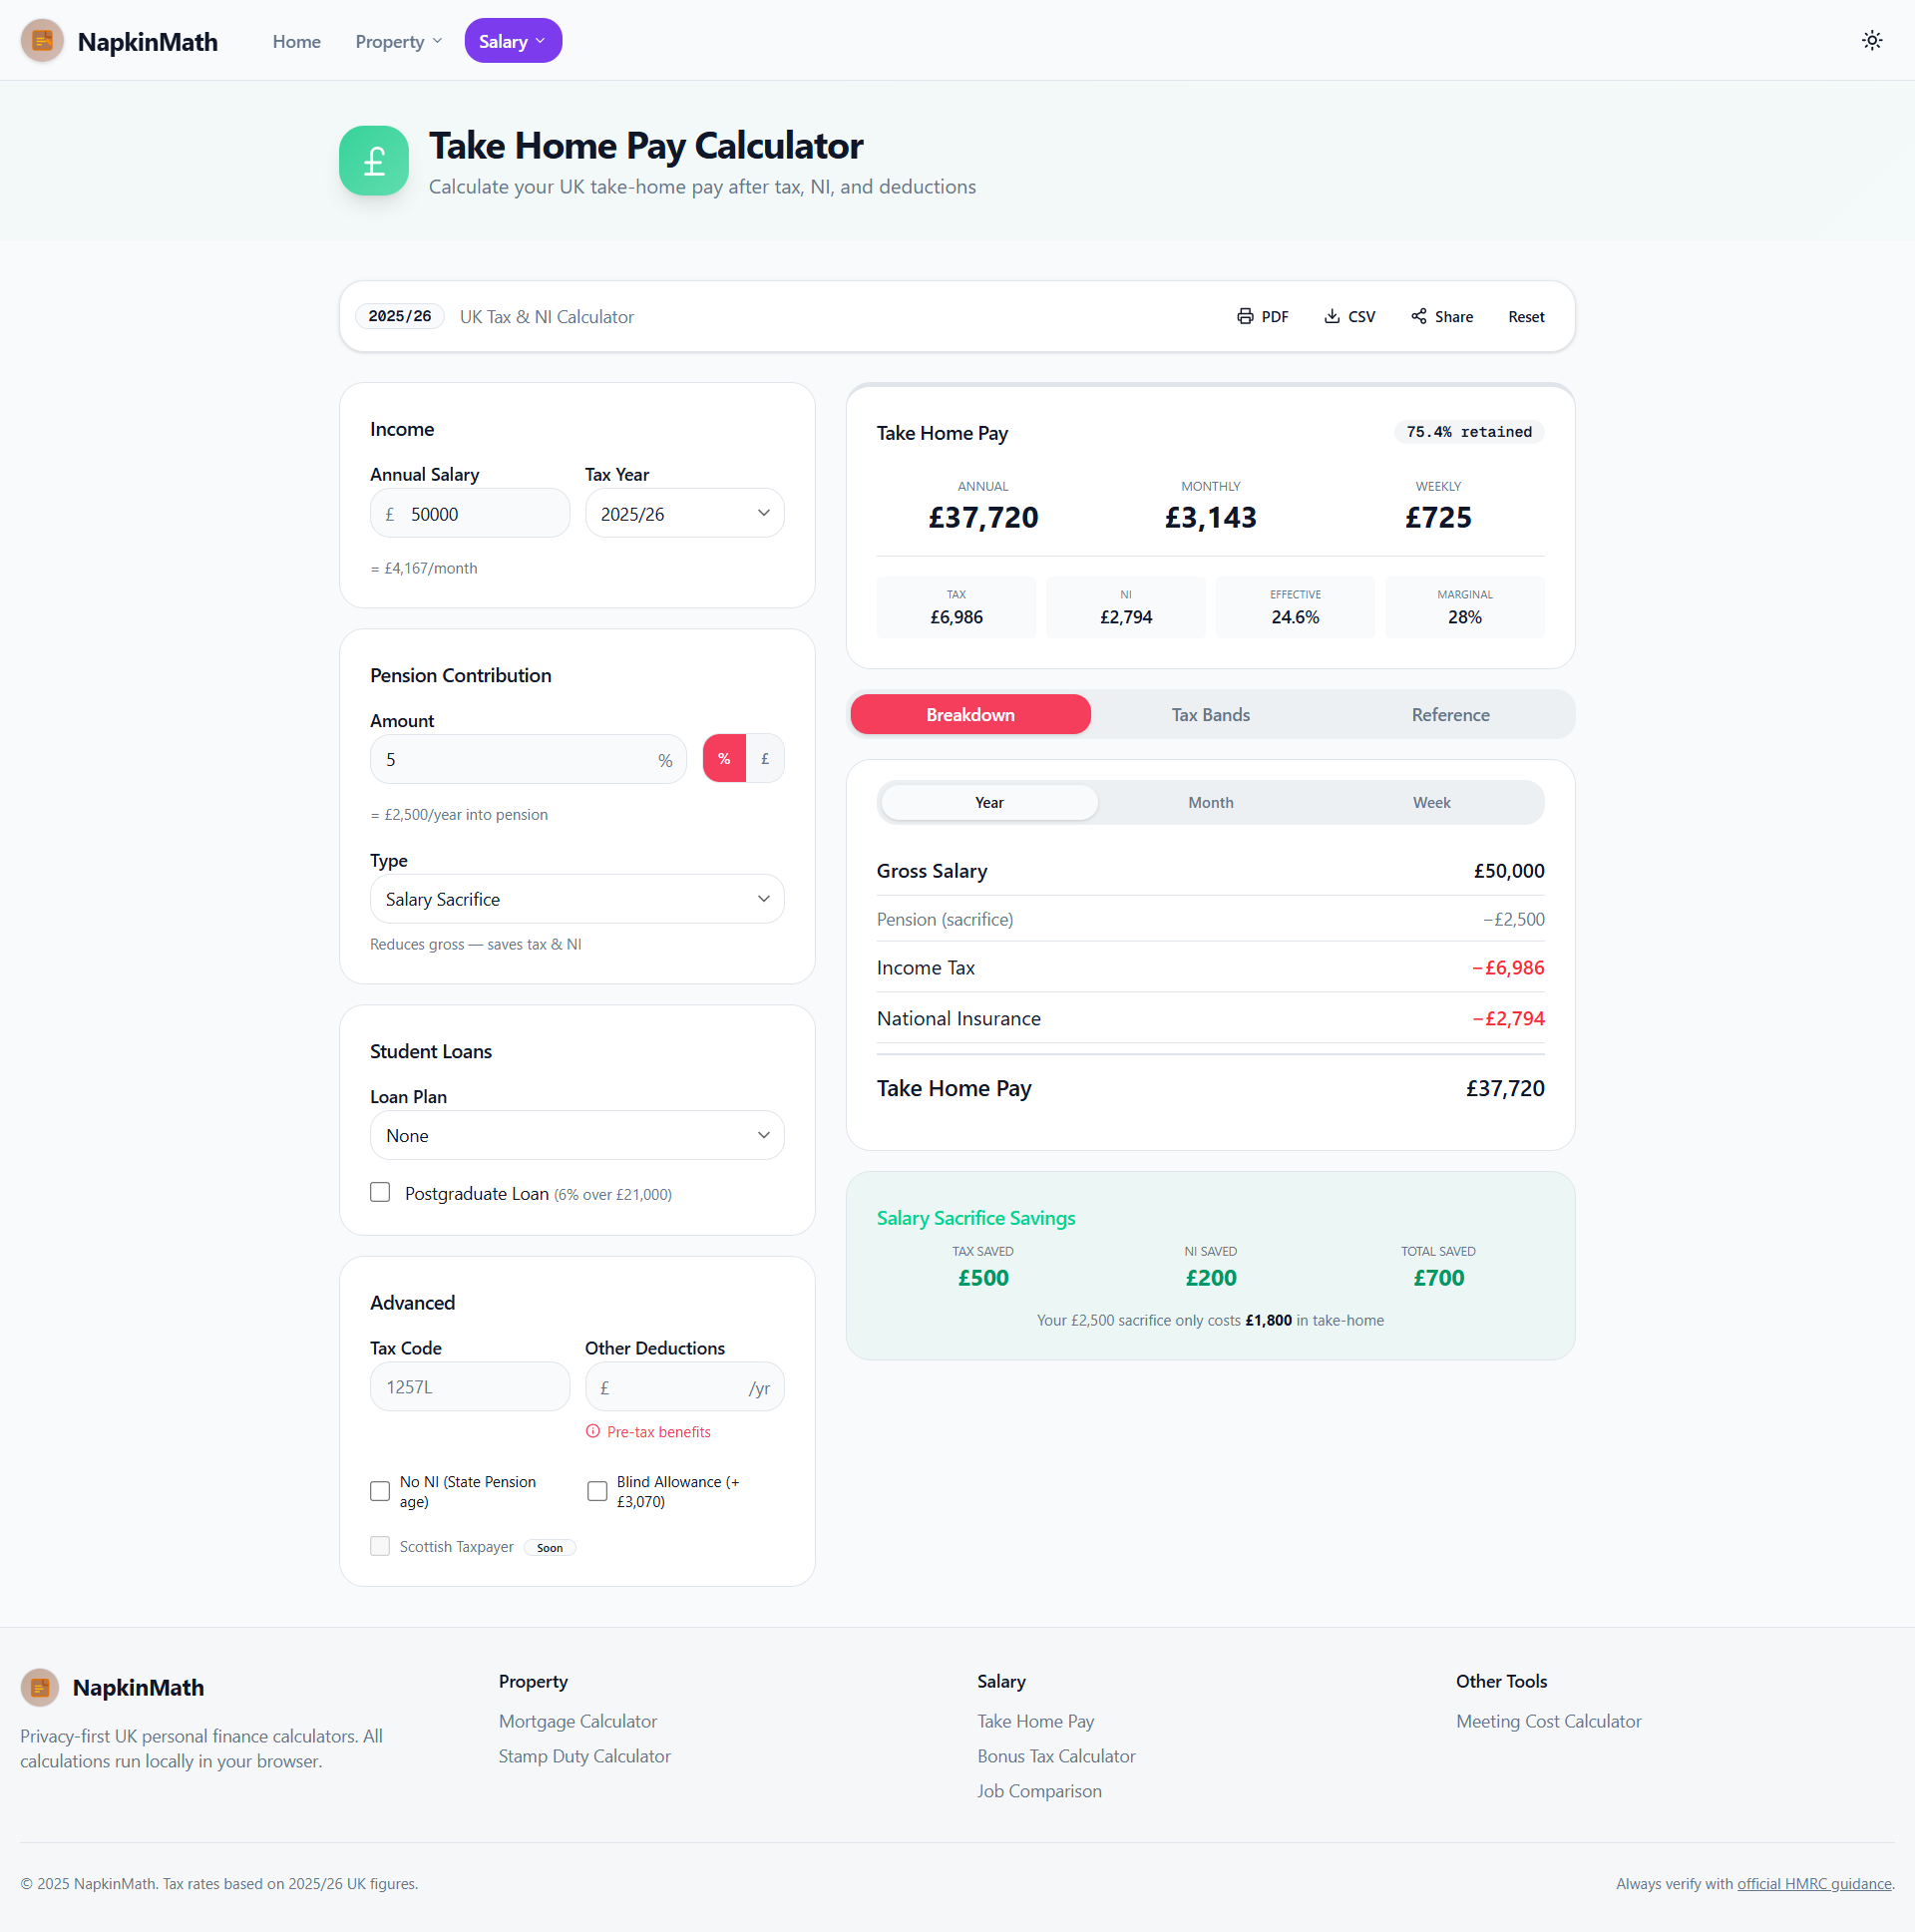Check the No NI State Pension age box
The height and width of the screenshot is (1932, 1915).
380,1490
